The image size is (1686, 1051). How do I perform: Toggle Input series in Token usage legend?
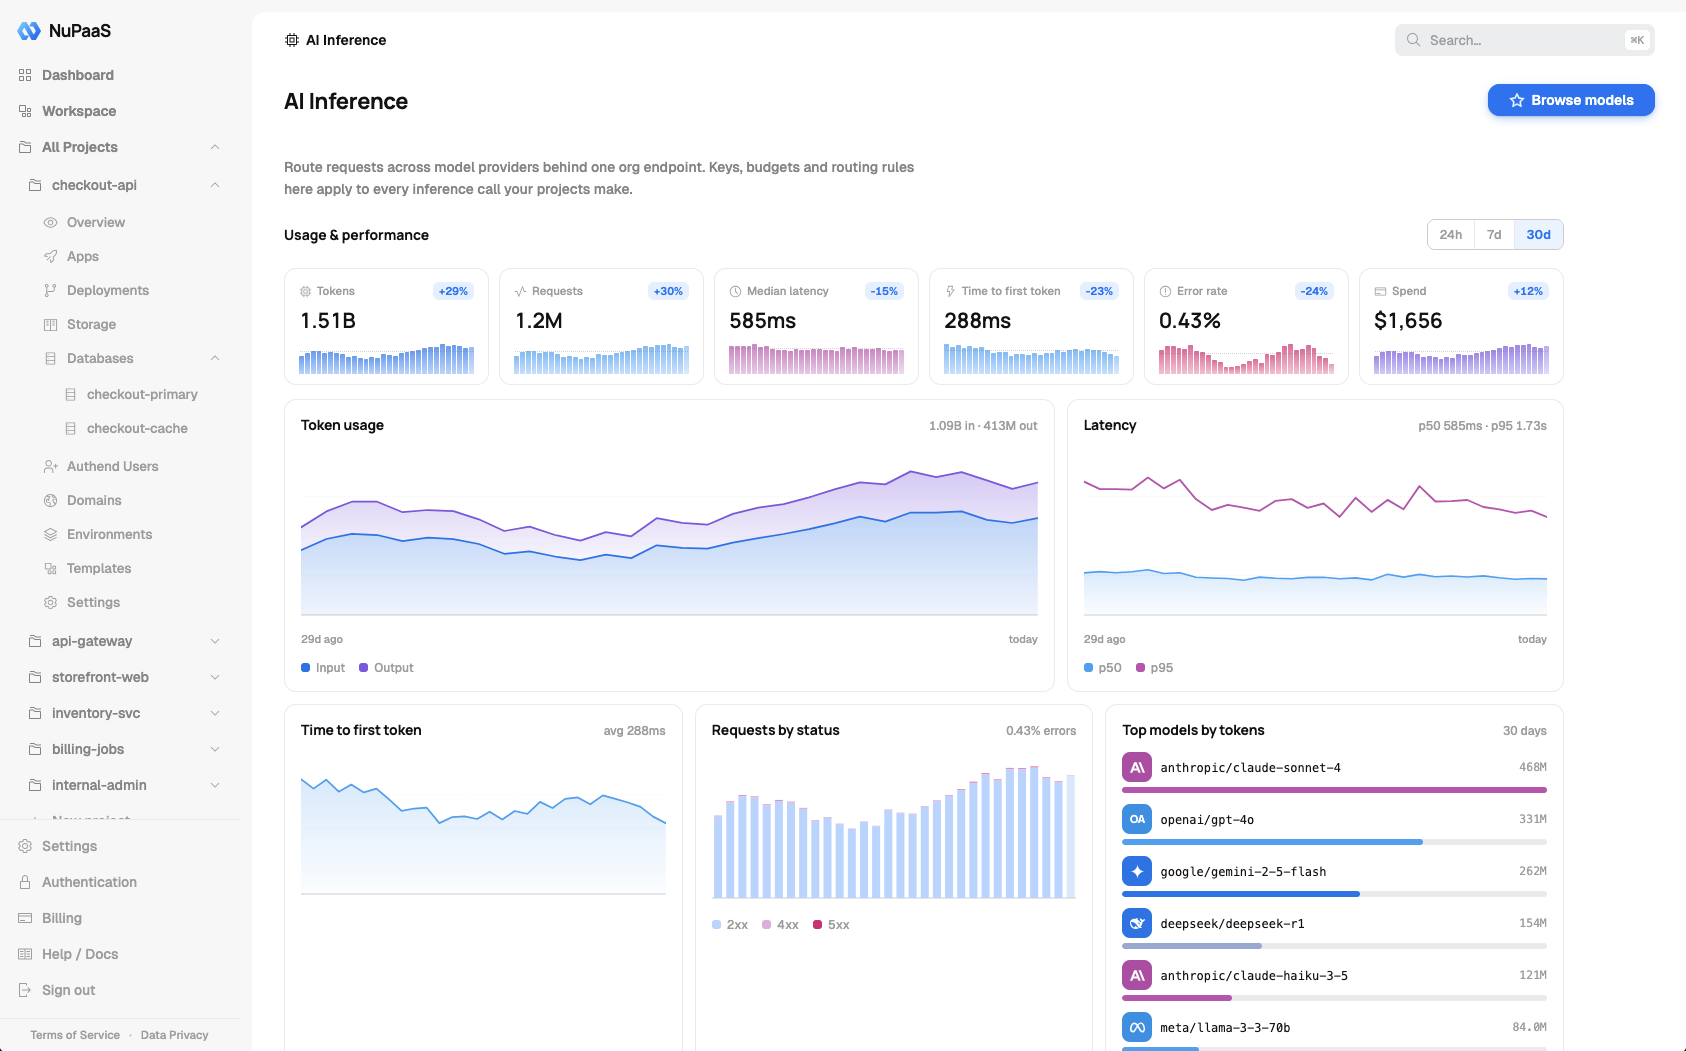(323, 668)
